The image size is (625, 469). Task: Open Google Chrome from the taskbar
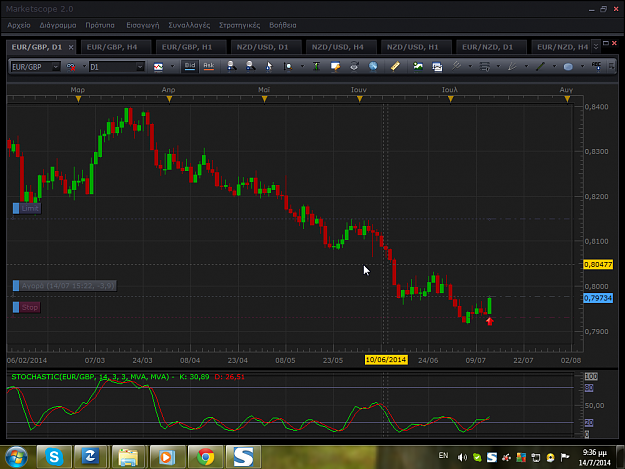[205, 457]
